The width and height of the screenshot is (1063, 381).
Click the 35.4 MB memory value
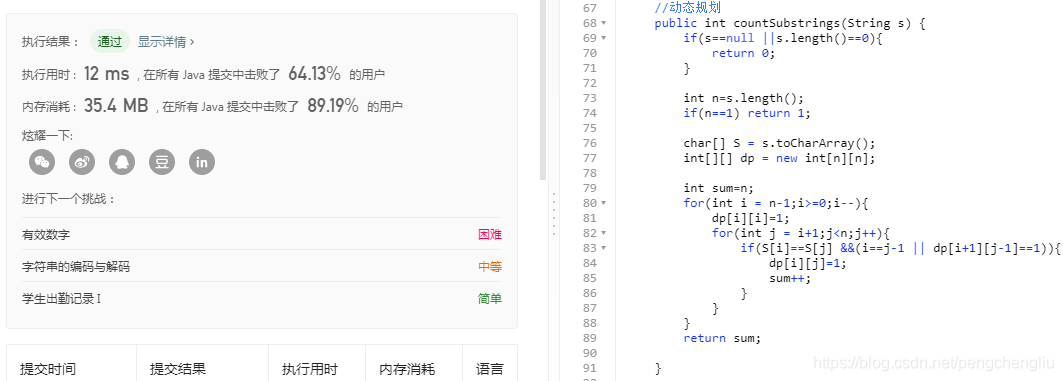pyautogui.click(x=116, y=106)
